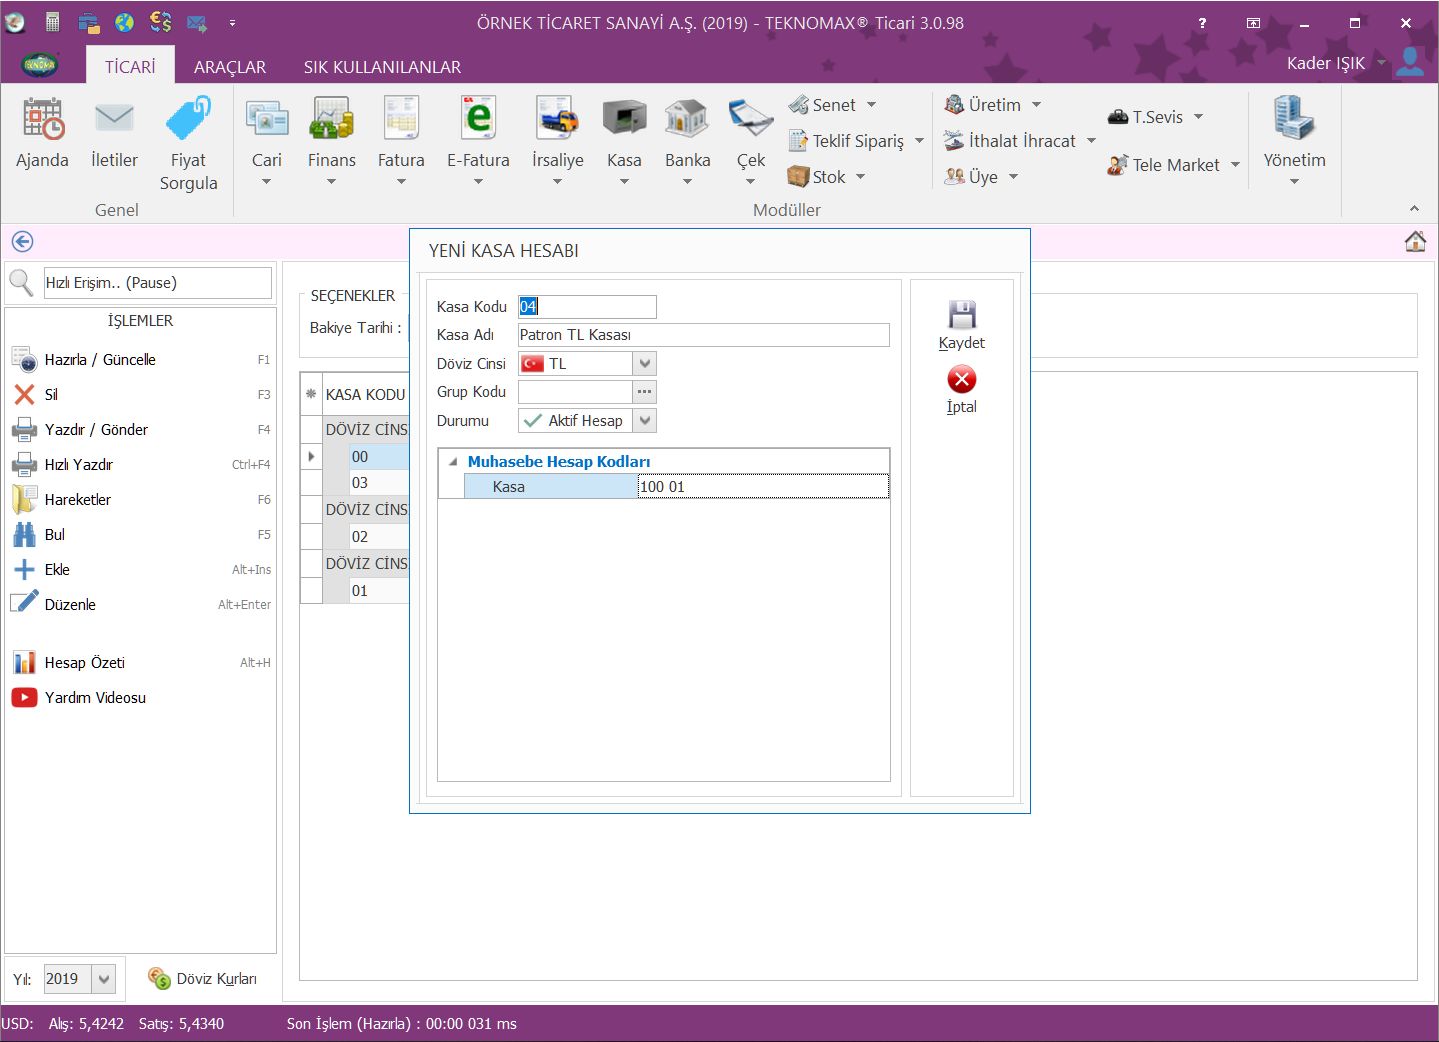Click the Kasa safe icon
Image resolution: width=1439 pixels, height=1042 pixels.
tap(624, 120)
